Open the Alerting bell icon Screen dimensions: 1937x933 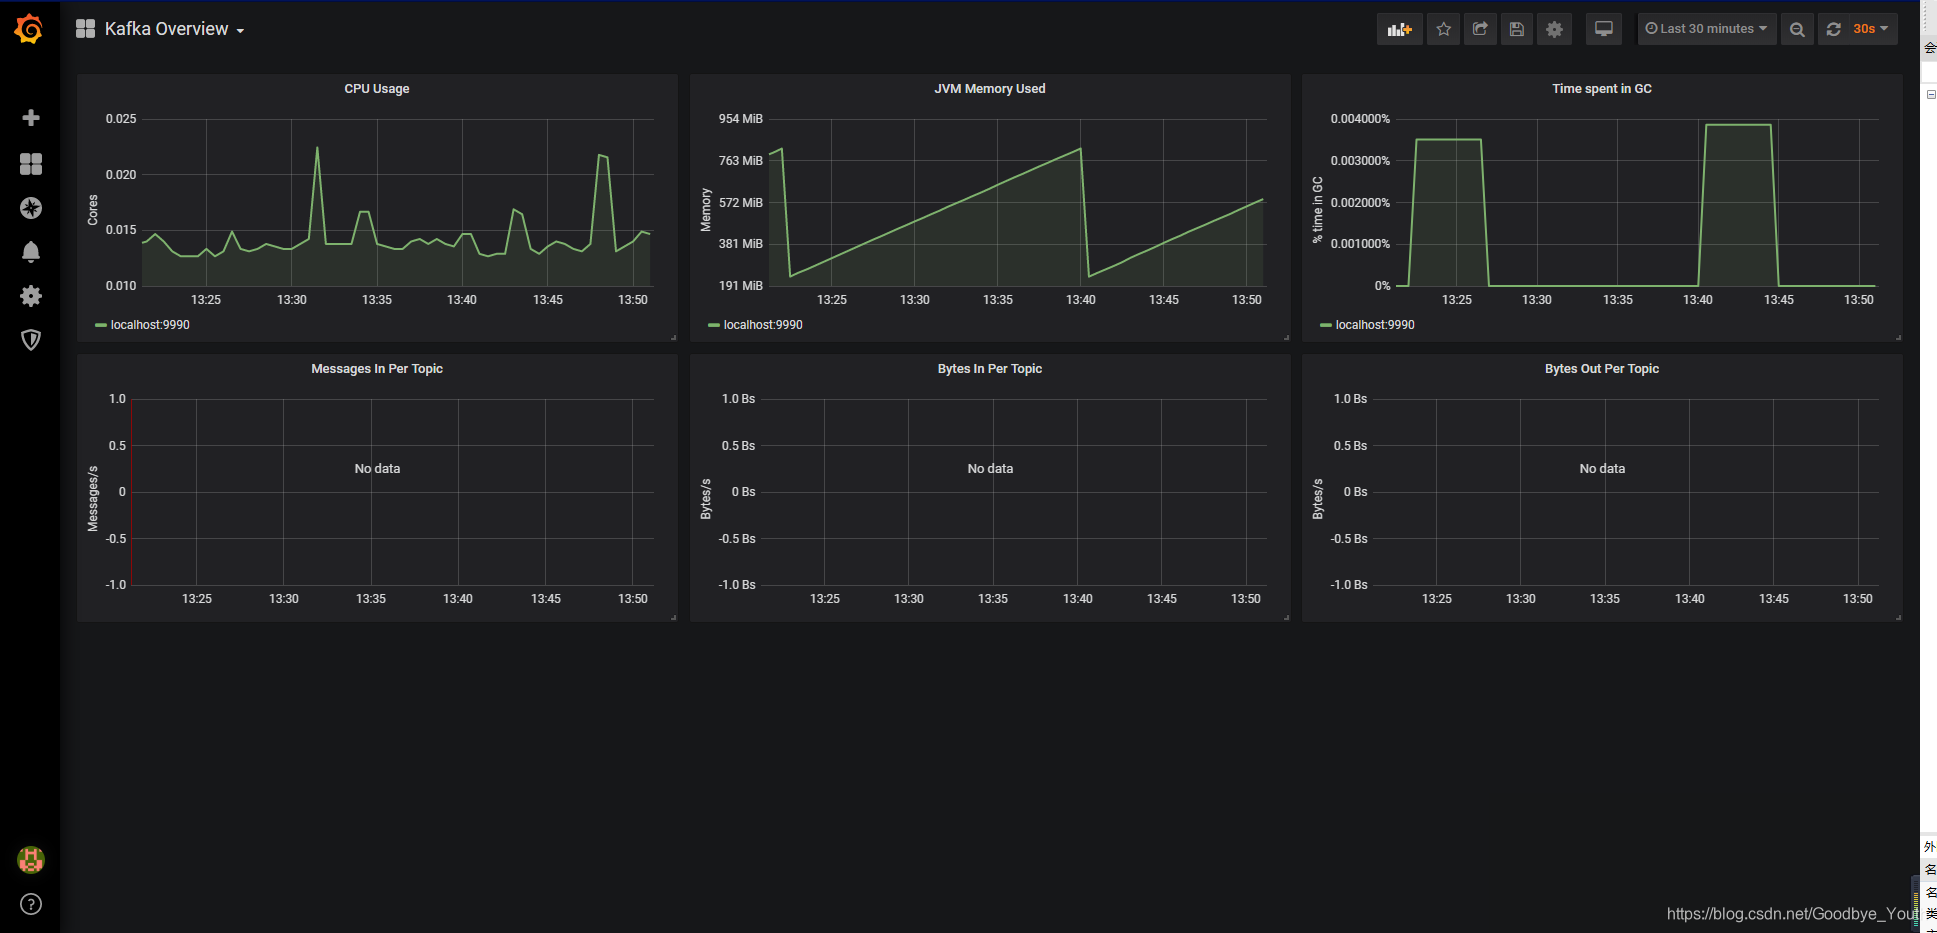click(x=31, y=252)
